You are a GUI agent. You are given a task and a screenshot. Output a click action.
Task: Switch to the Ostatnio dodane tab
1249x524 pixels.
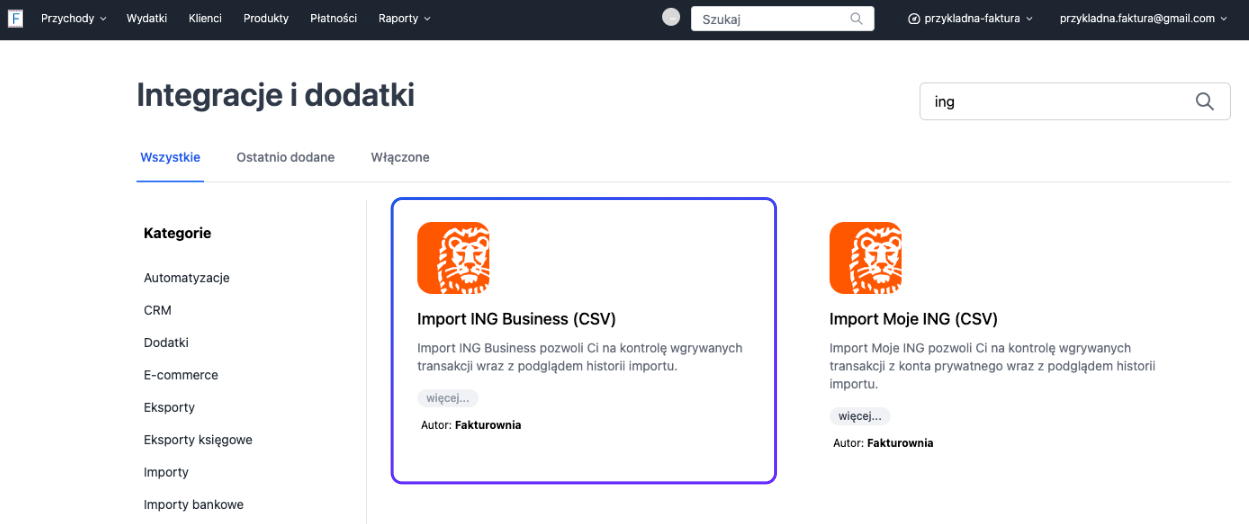[x=285, y=157]
